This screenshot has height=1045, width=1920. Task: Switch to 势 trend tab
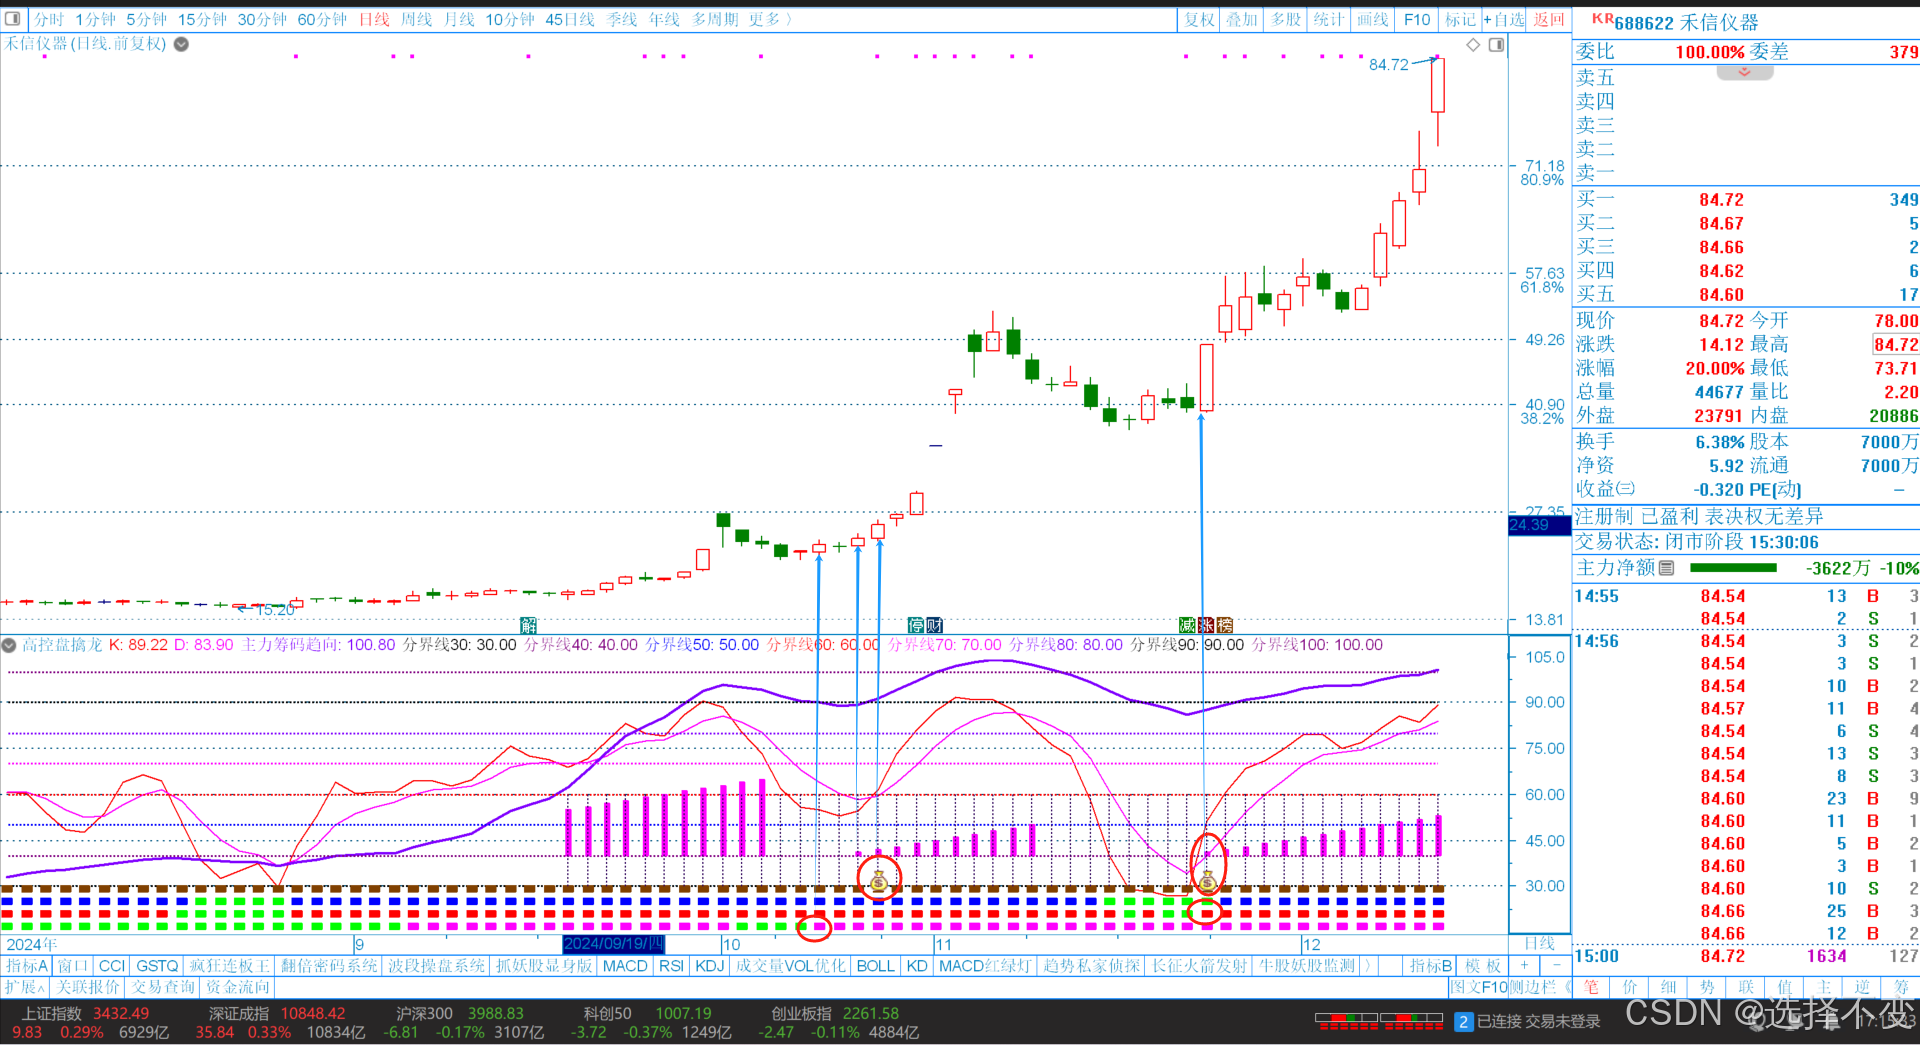pos(1707,987)
